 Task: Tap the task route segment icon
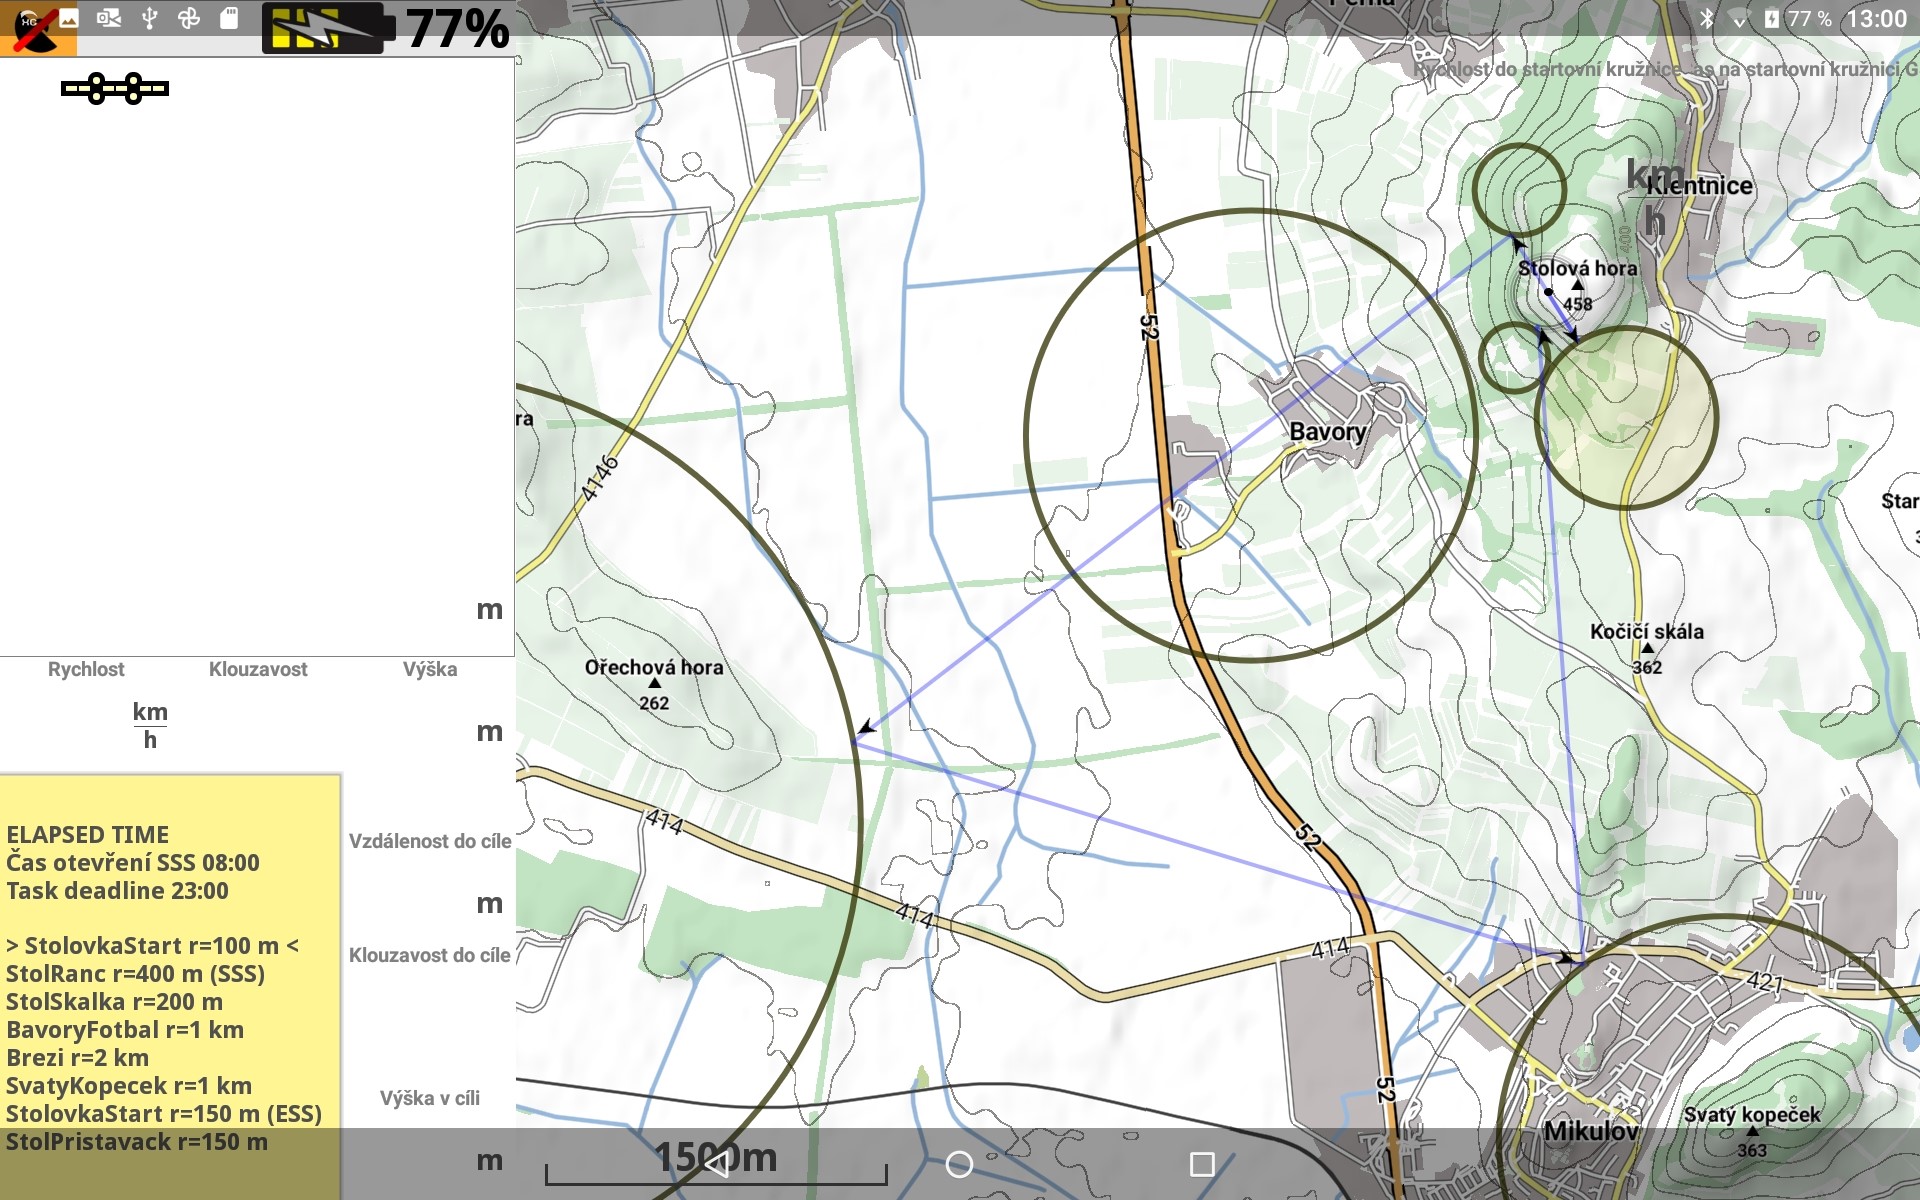pos(115,89)
